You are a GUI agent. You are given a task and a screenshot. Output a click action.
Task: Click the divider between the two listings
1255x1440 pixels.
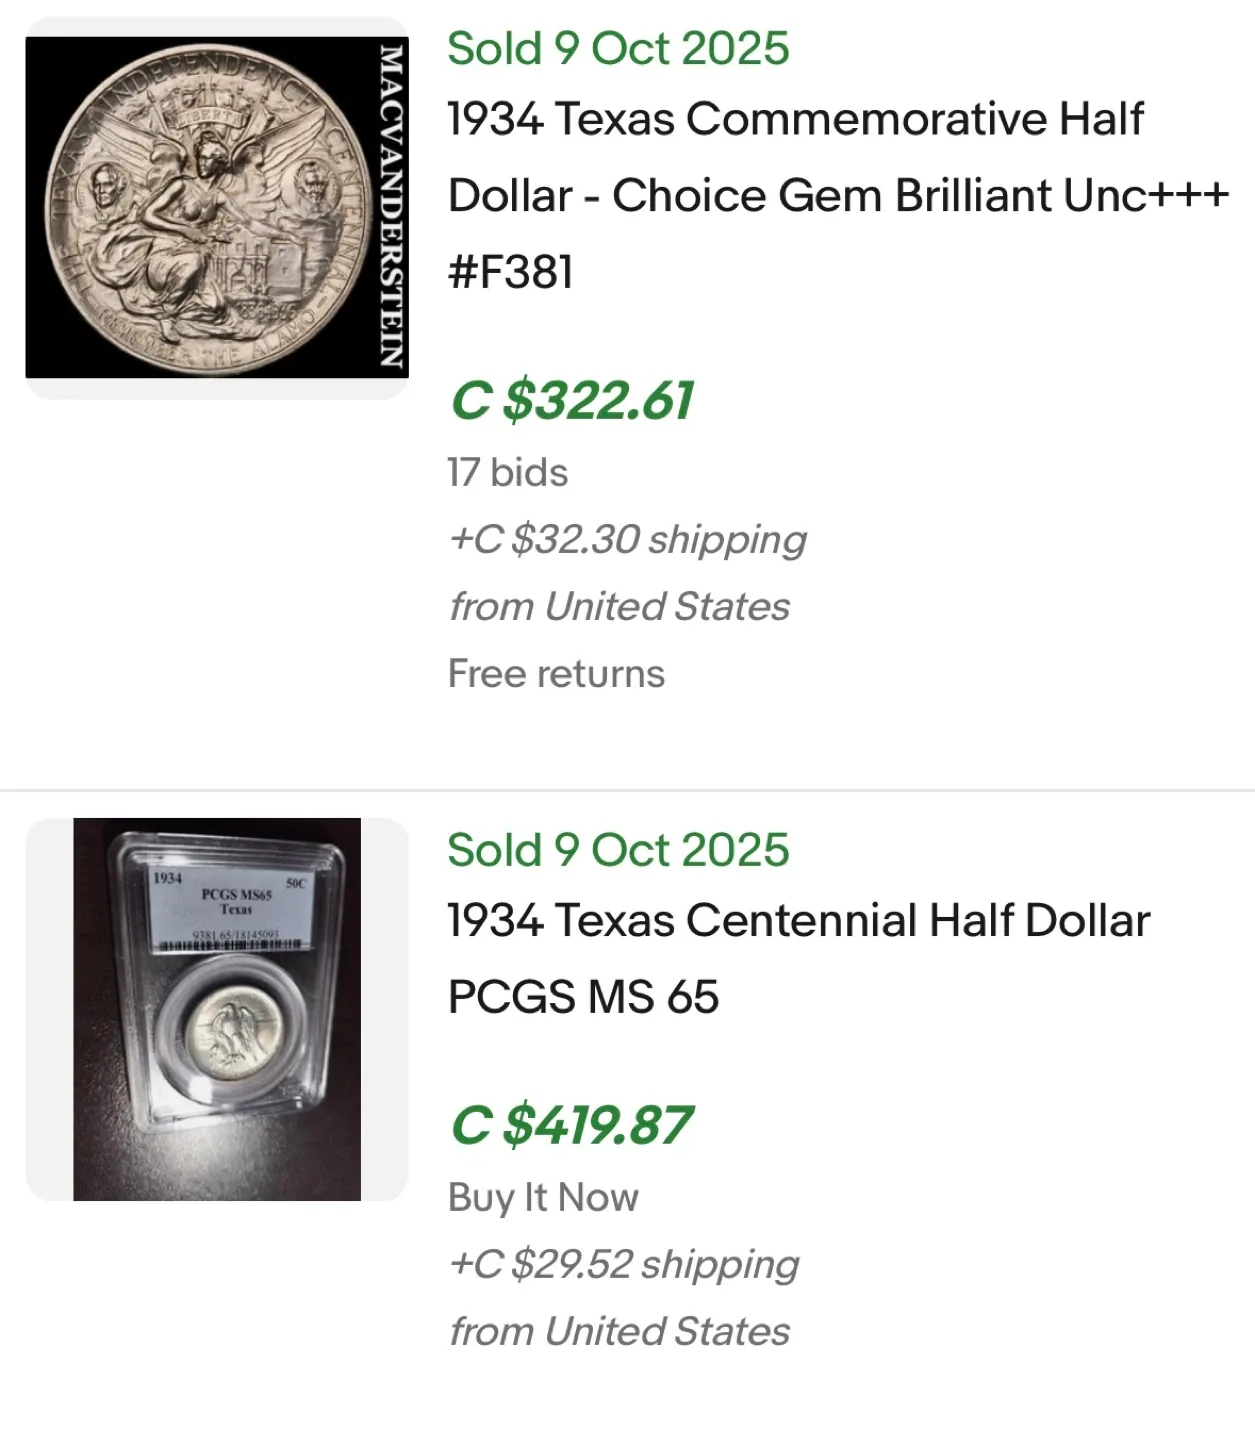[x=627, y=785]
